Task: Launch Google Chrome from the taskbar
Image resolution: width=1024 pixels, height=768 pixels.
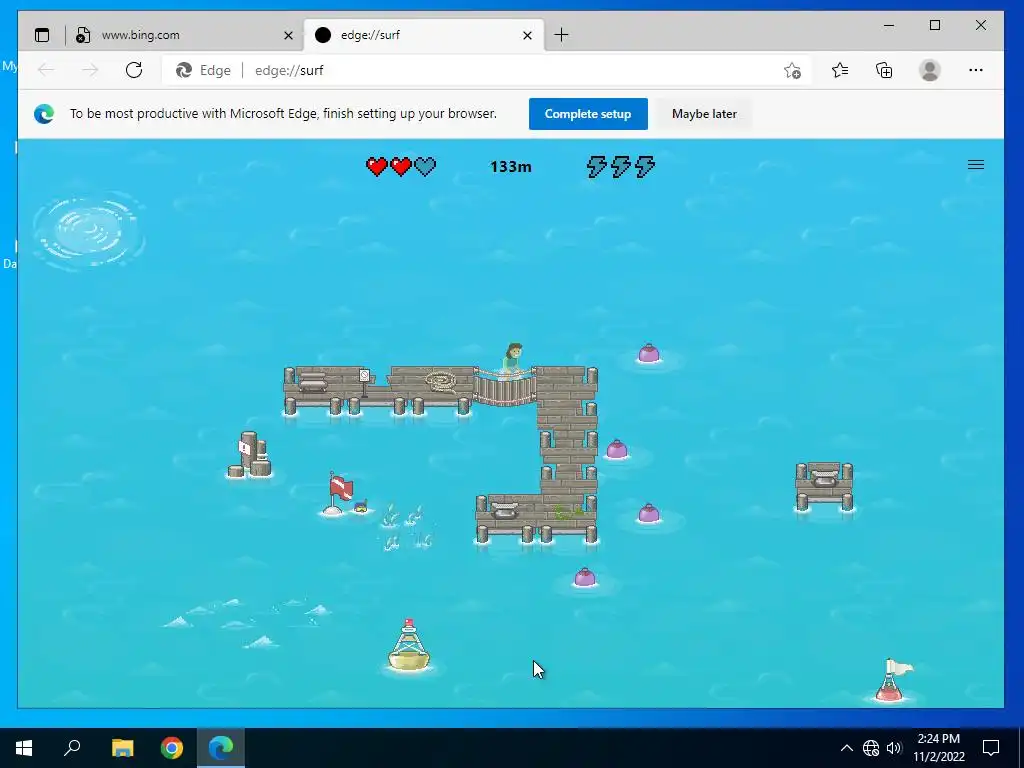Action: (x=172, y=748)
